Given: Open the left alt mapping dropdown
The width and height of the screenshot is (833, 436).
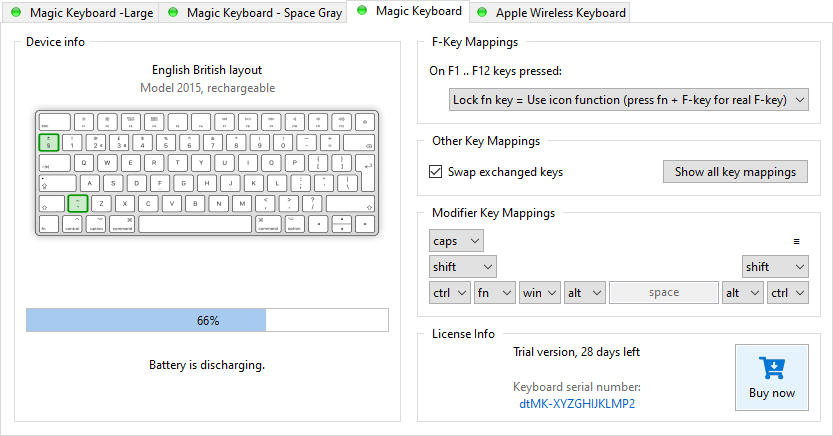Looking at the screenshot, I should click(585, 293).
